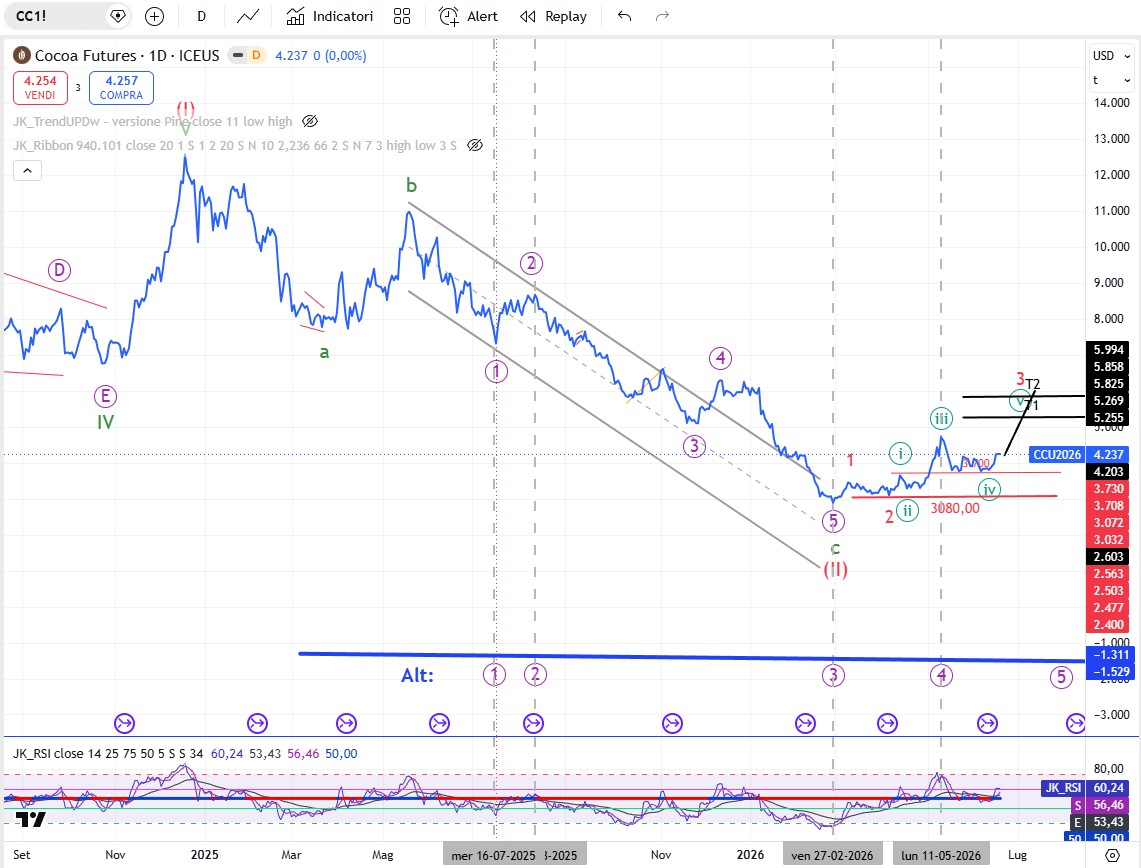Click the diamond icon beside CC1!
Image resolution: width=1141 pixels, height=868 pixels.
pos(117,16)
